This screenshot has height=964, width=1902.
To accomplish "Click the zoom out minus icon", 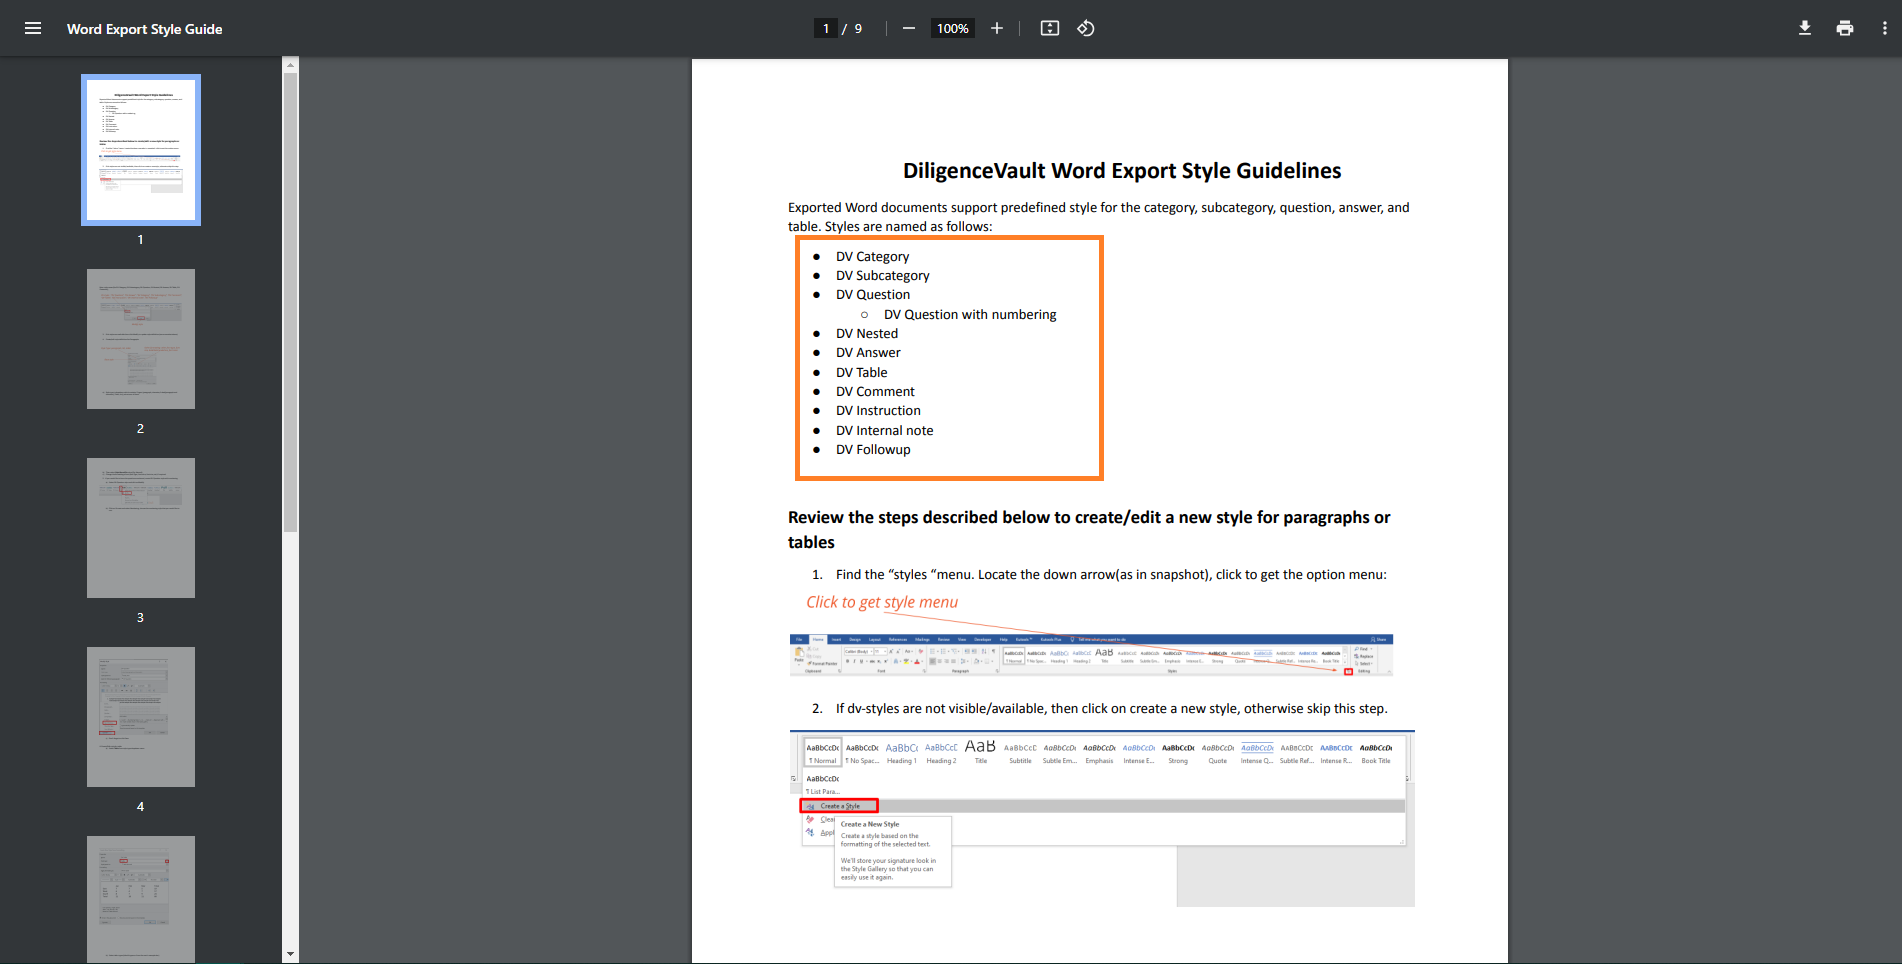I will click(908, 28).
